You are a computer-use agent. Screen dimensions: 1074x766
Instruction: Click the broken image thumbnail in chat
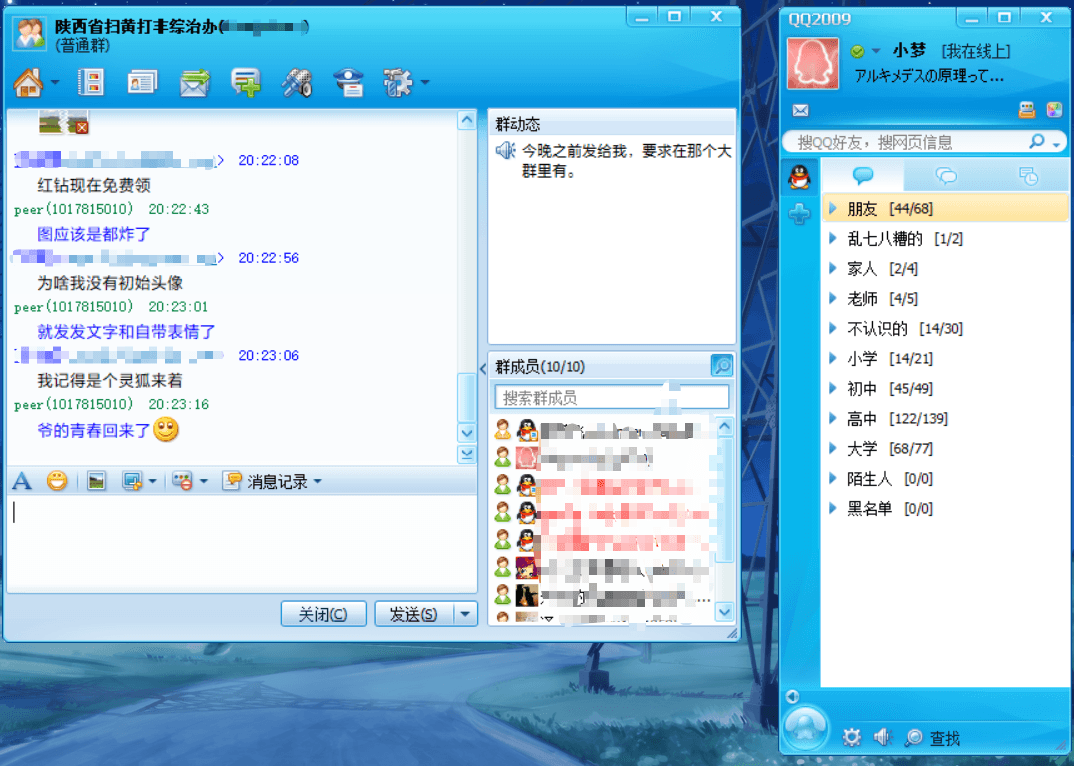coord(64,122)
